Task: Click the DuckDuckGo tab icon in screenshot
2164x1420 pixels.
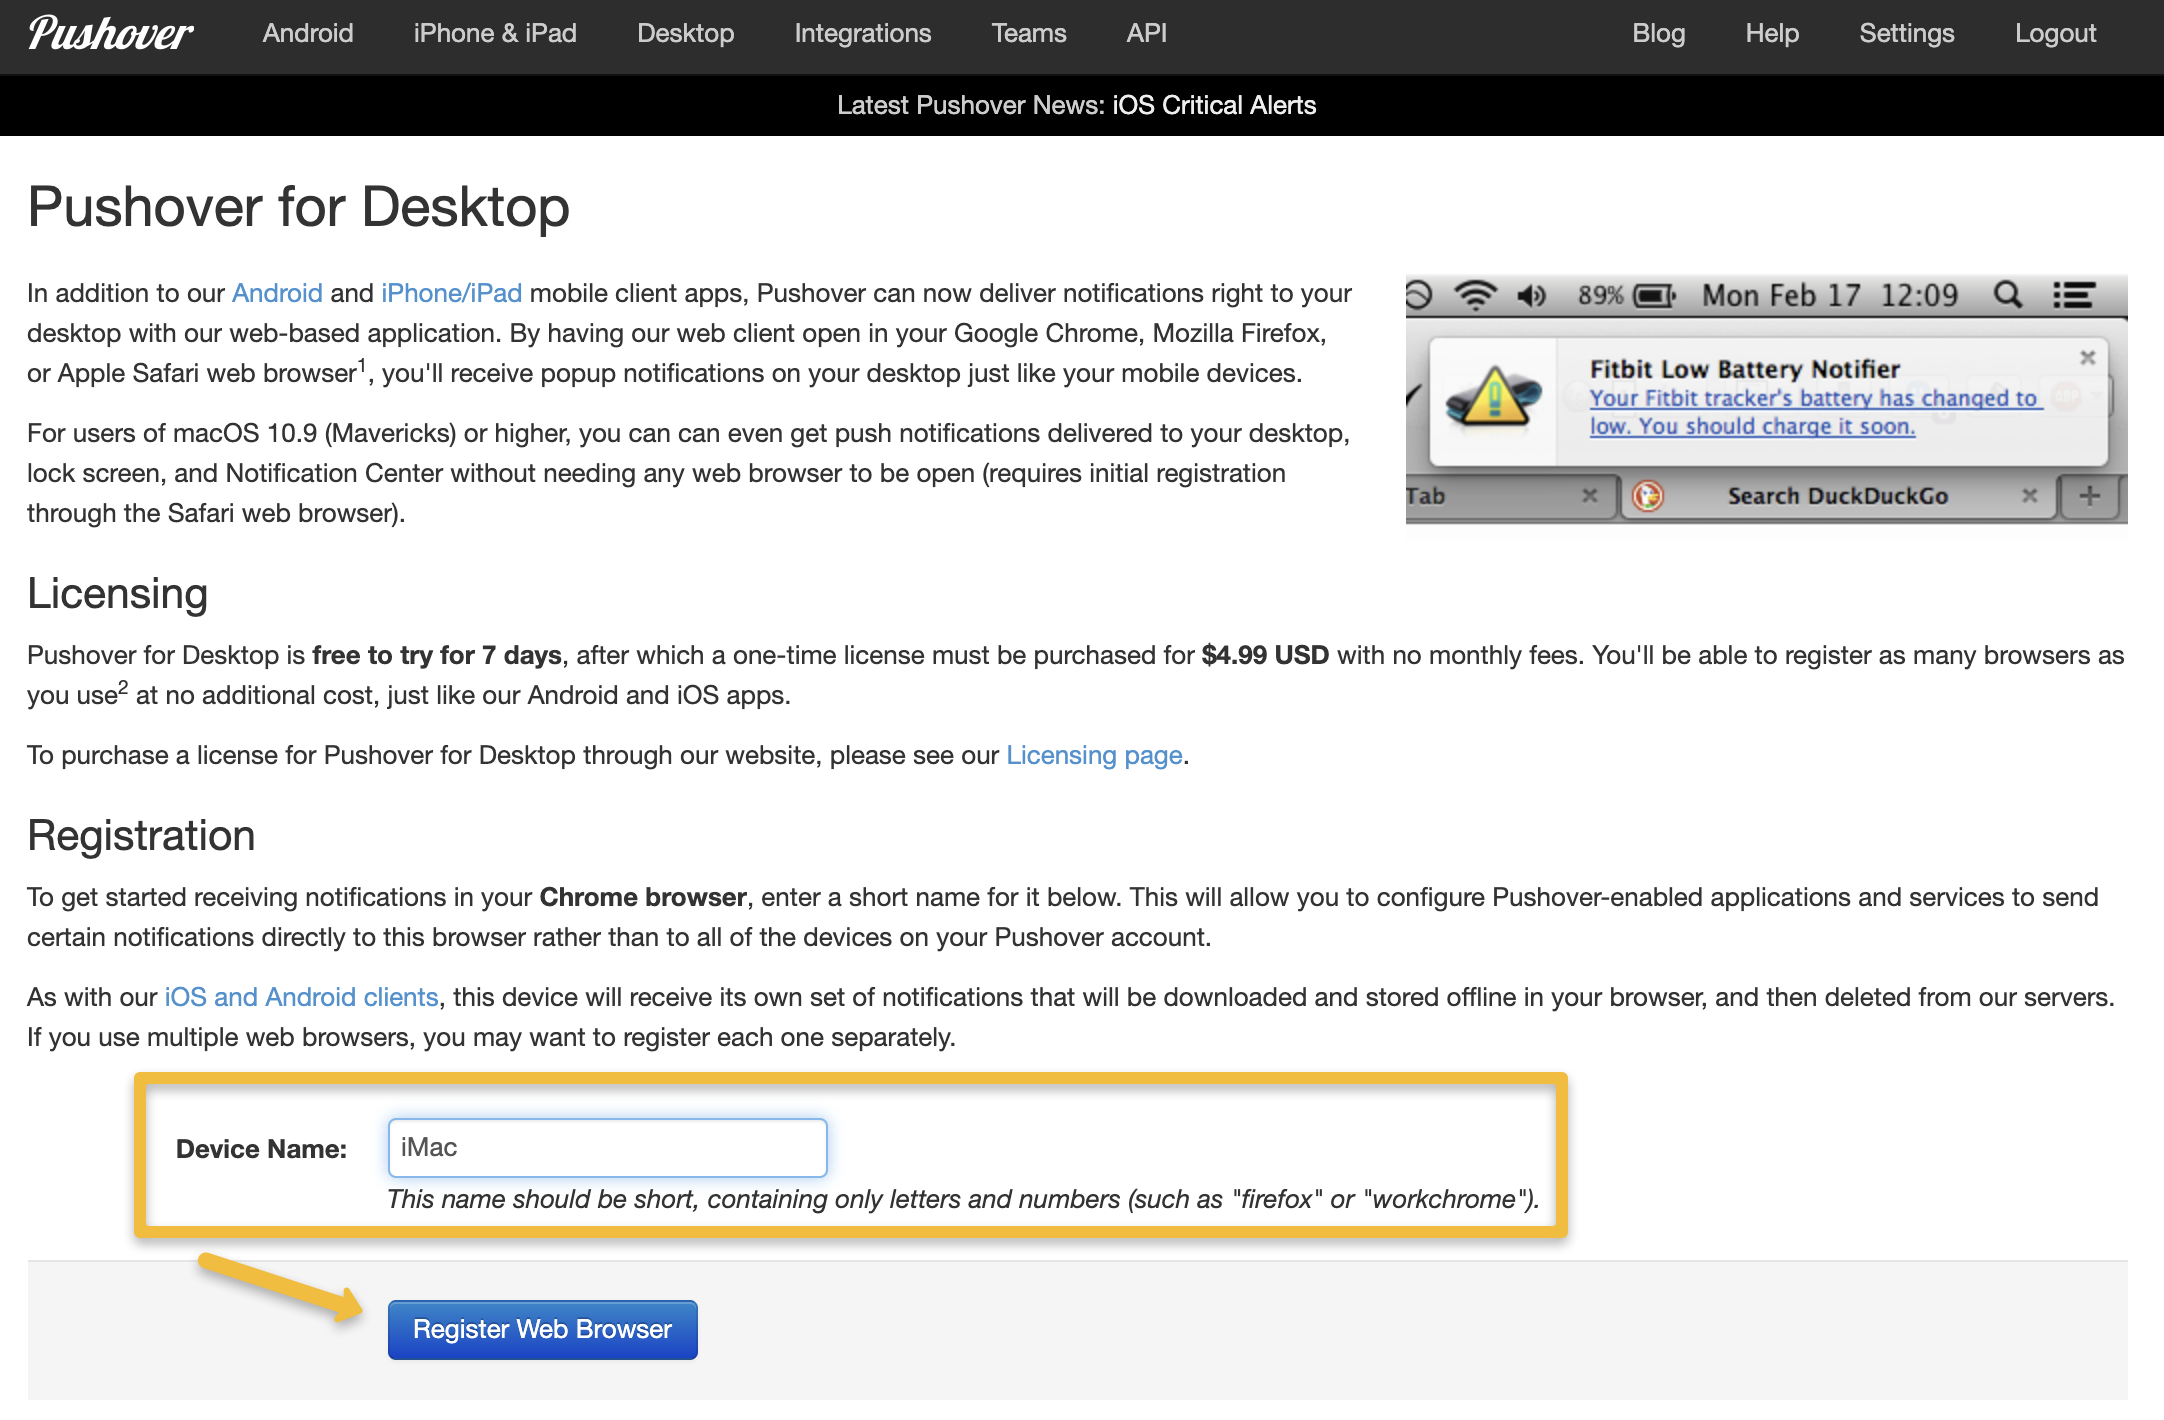Action: tap(1647, 496)
